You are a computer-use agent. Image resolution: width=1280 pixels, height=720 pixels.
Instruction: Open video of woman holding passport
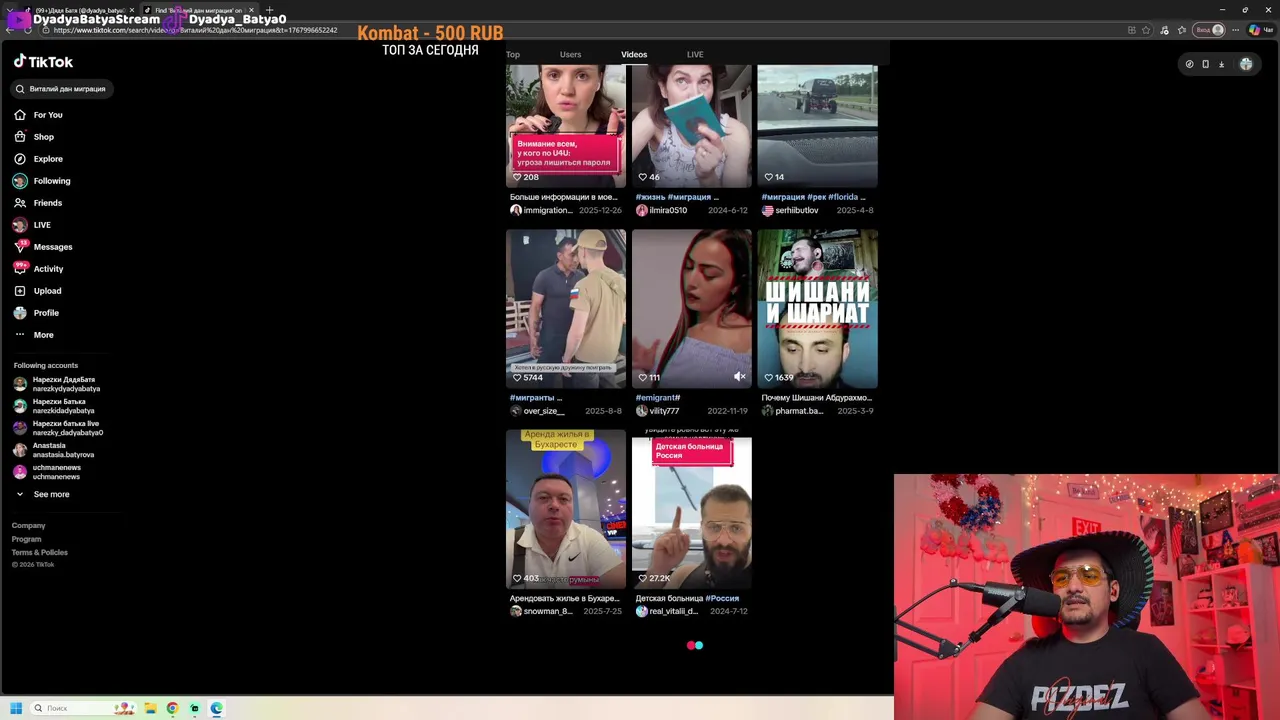(691, 126)
